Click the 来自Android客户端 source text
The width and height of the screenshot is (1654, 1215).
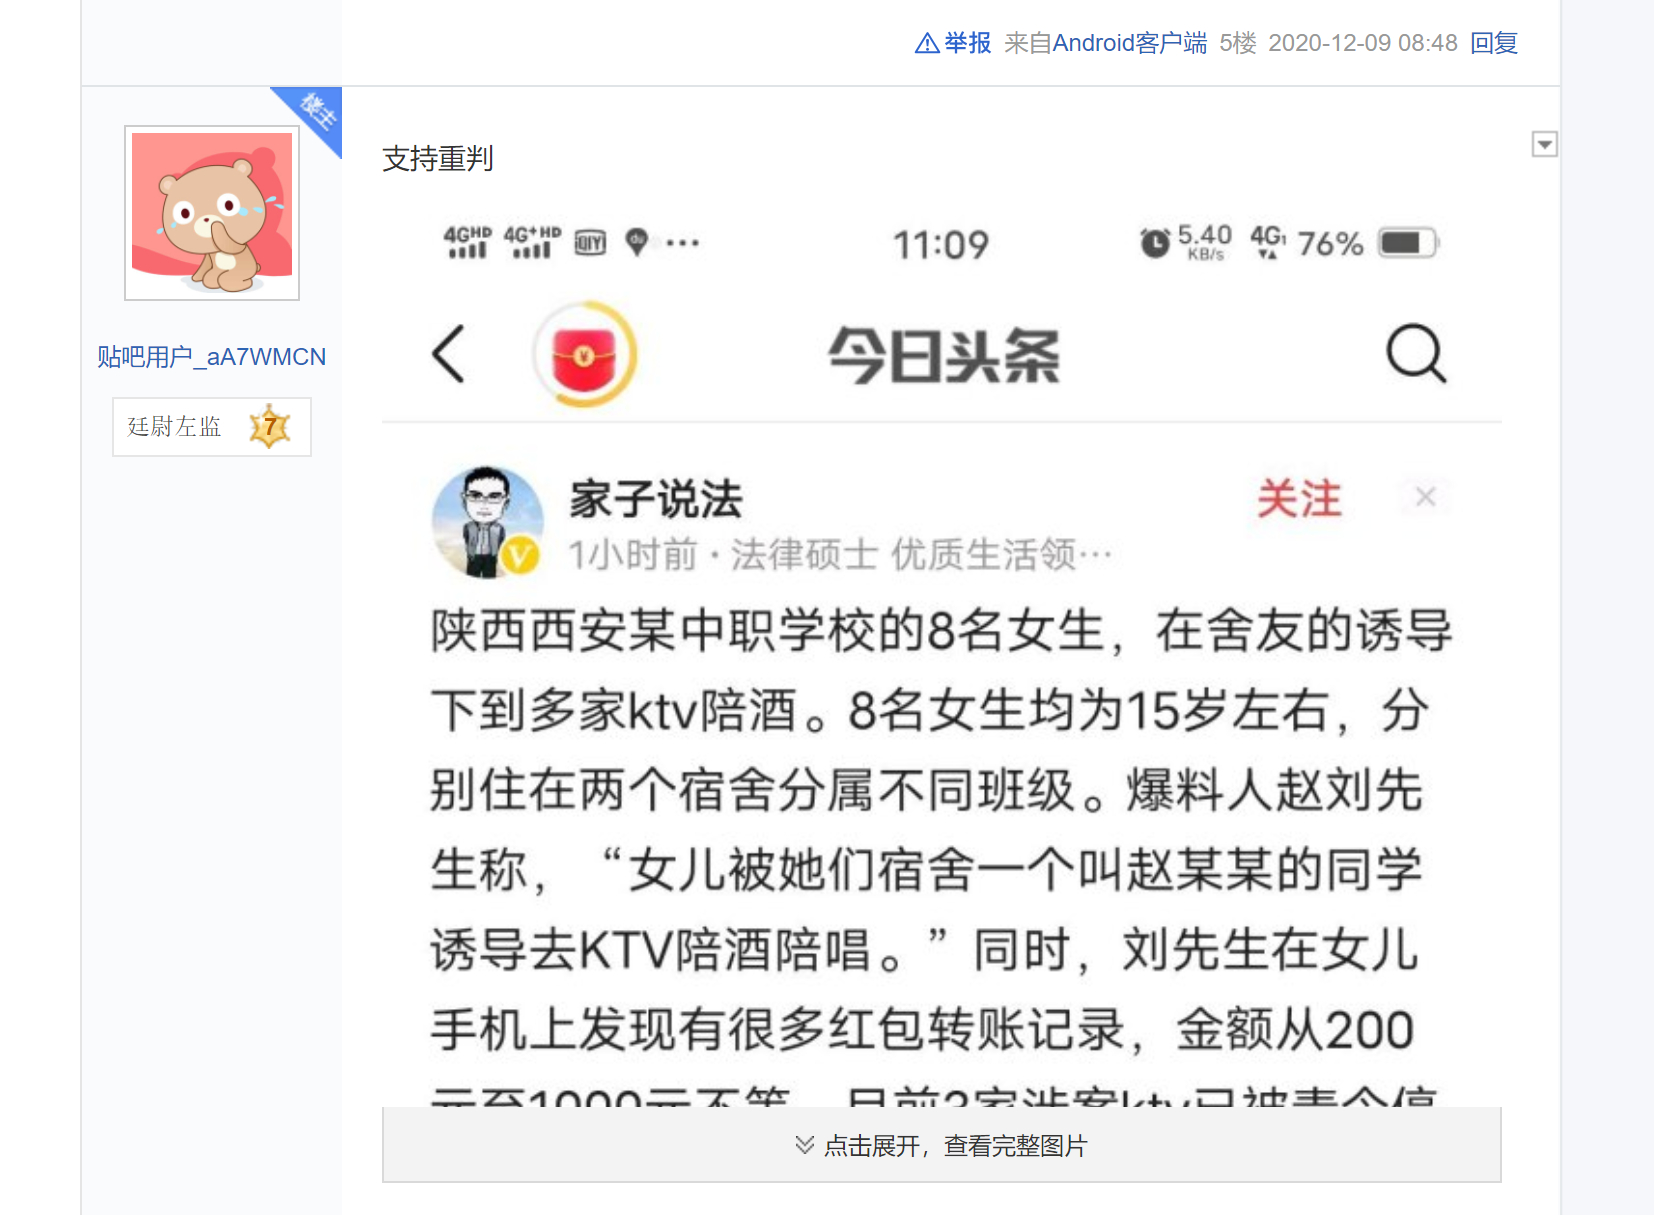click(1105, 43)
